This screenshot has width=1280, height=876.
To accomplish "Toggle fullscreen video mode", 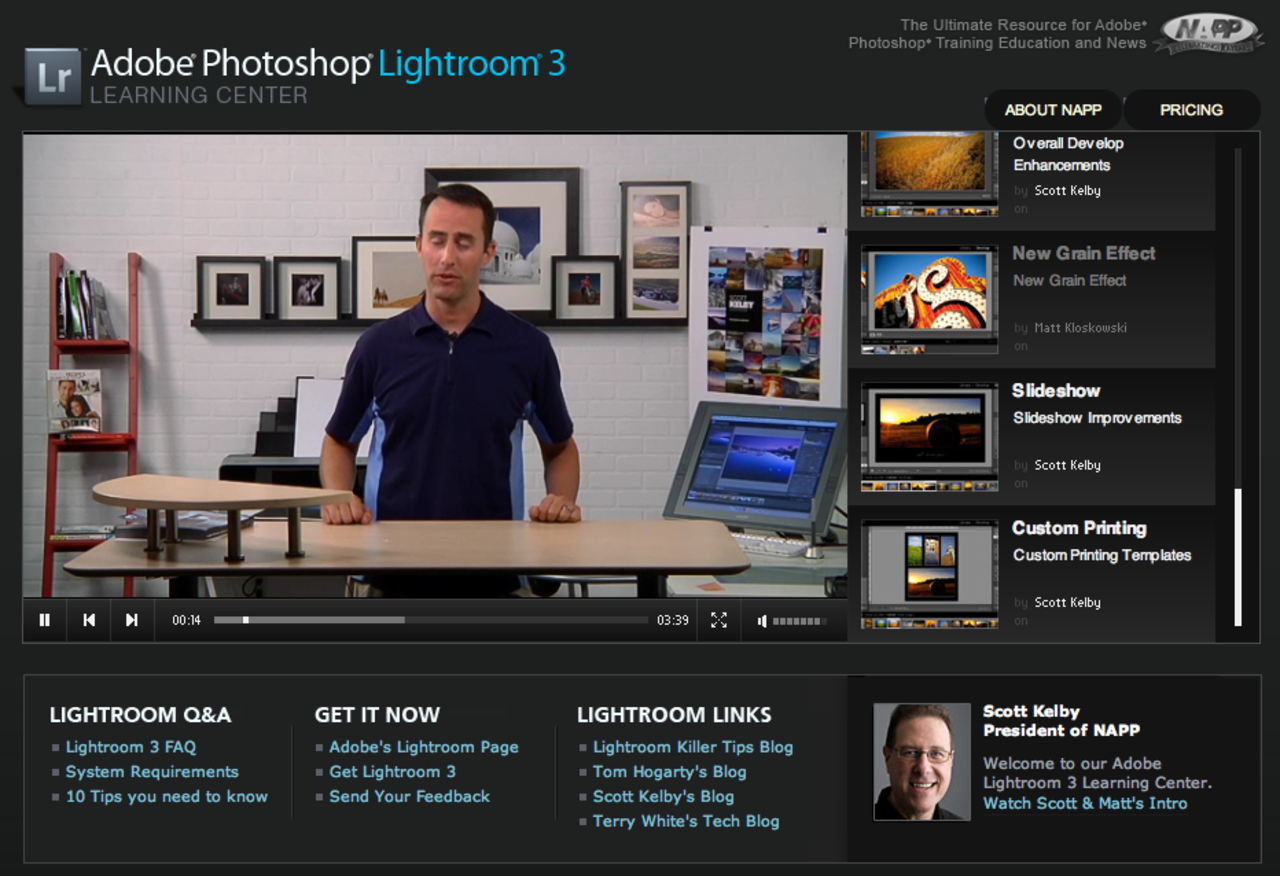I will click(719, 620).
